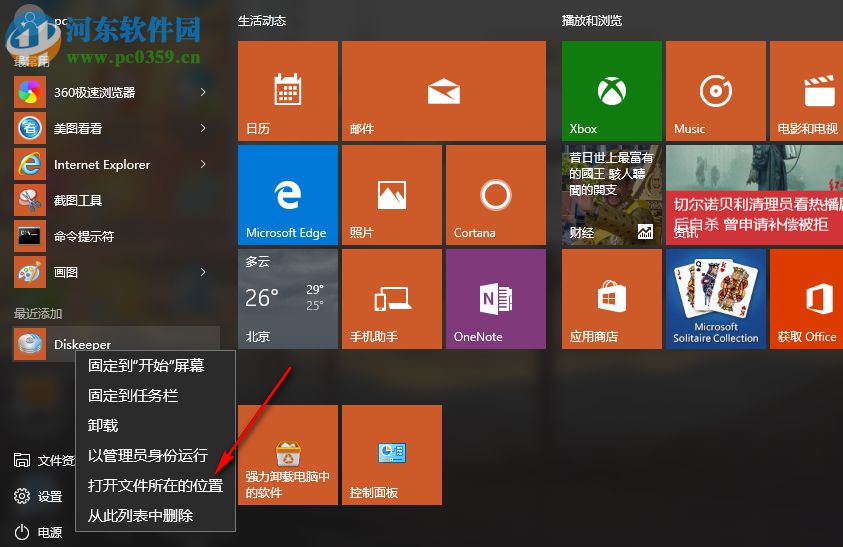
Task: Select 从此列表中删除 menu entry
Action: [155, 515]
